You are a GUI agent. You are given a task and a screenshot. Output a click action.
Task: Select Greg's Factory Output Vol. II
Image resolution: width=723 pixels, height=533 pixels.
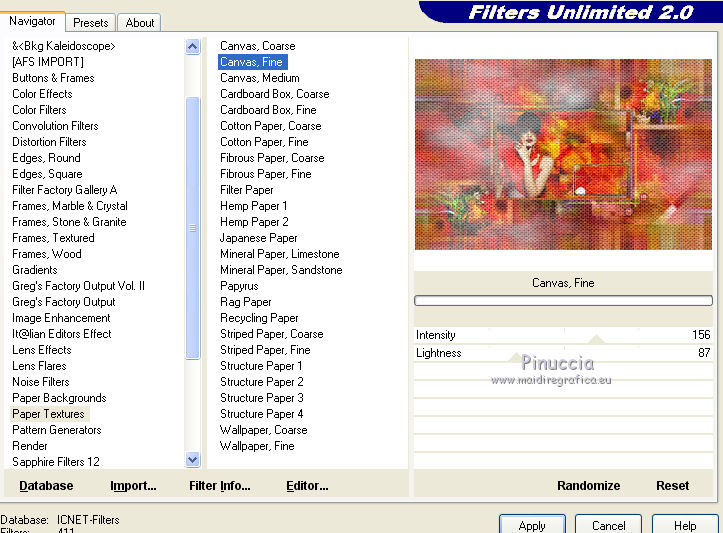(x=78, y=286)
